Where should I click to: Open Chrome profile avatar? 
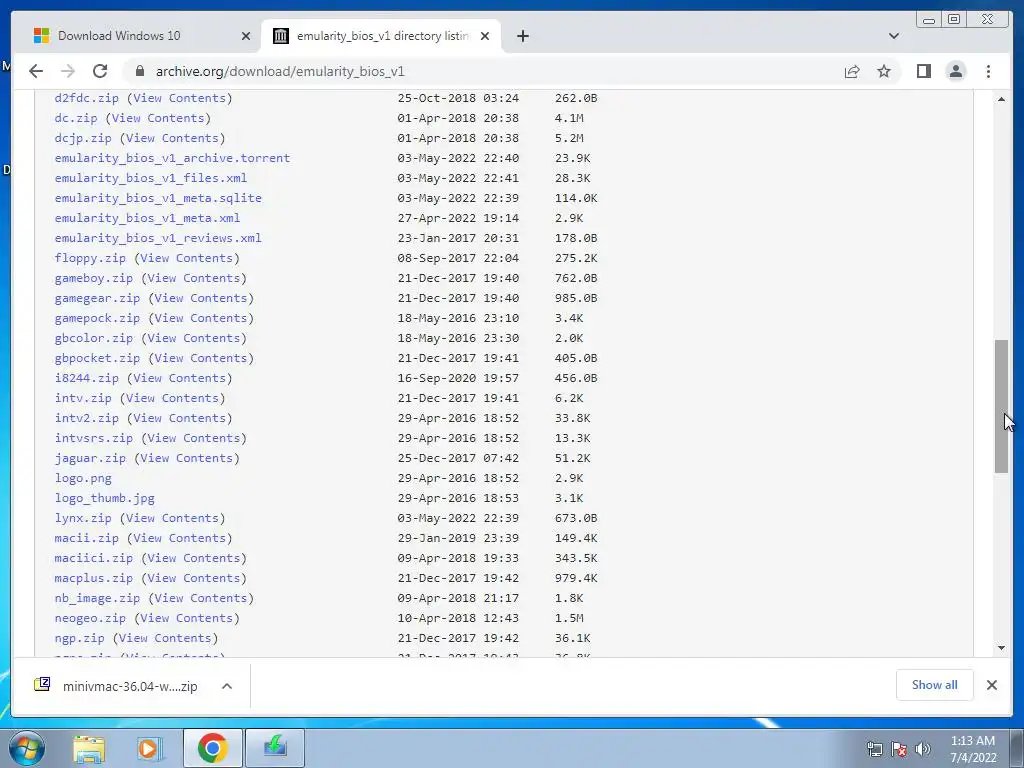pos(955,71)
